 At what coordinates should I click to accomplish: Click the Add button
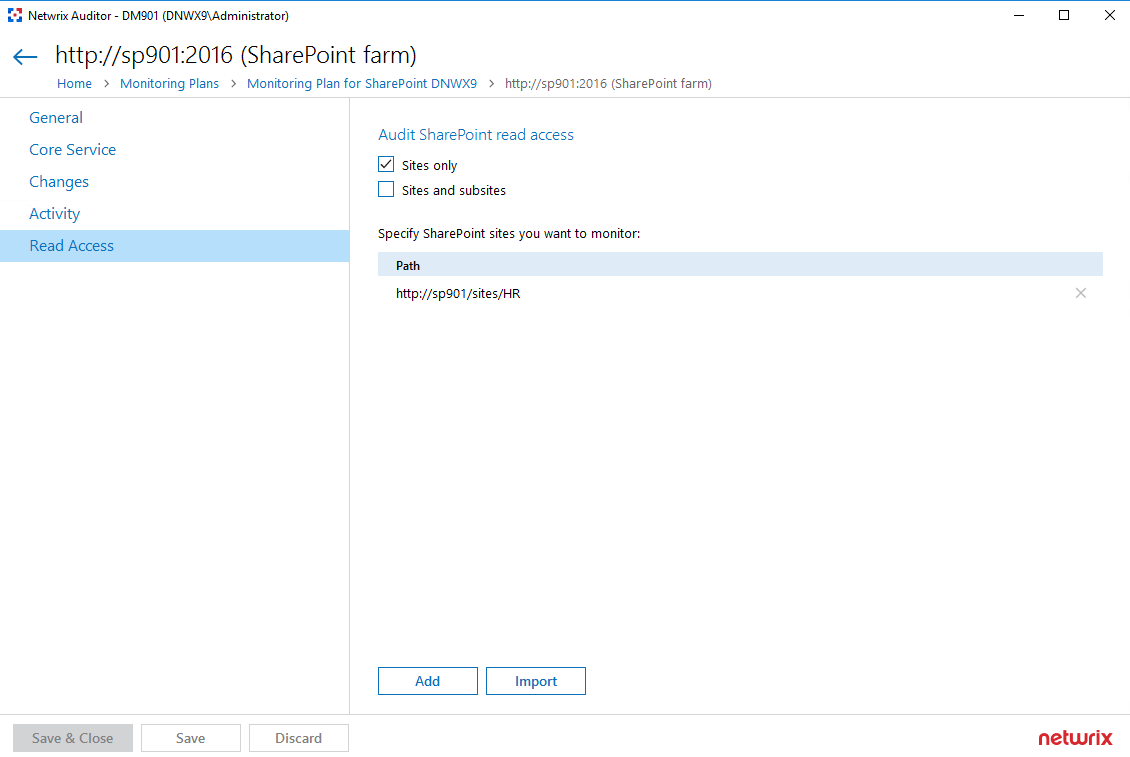427,681
